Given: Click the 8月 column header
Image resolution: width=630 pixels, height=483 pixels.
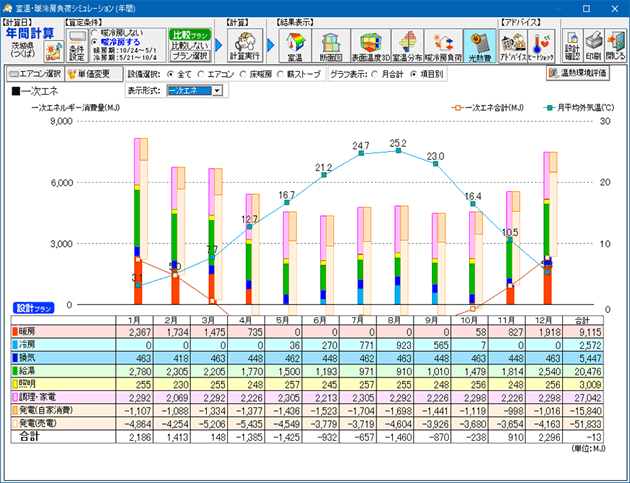Looking at the screenshot, I should tap(395, 320).
